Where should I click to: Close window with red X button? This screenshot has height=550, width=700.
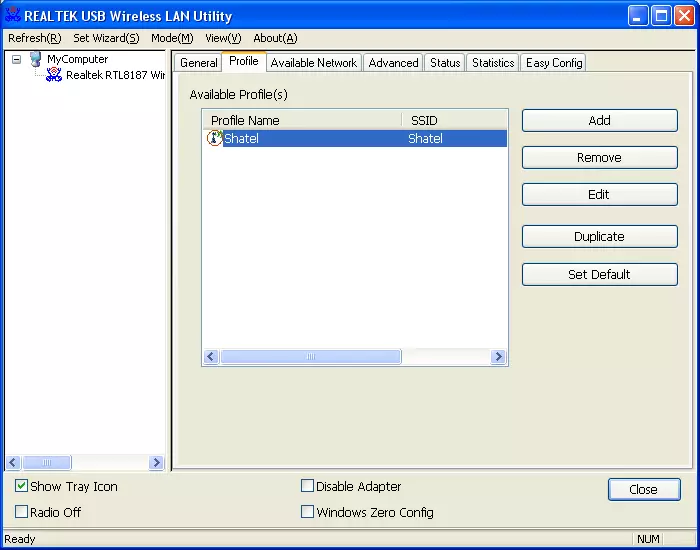[x=684, y=16]
